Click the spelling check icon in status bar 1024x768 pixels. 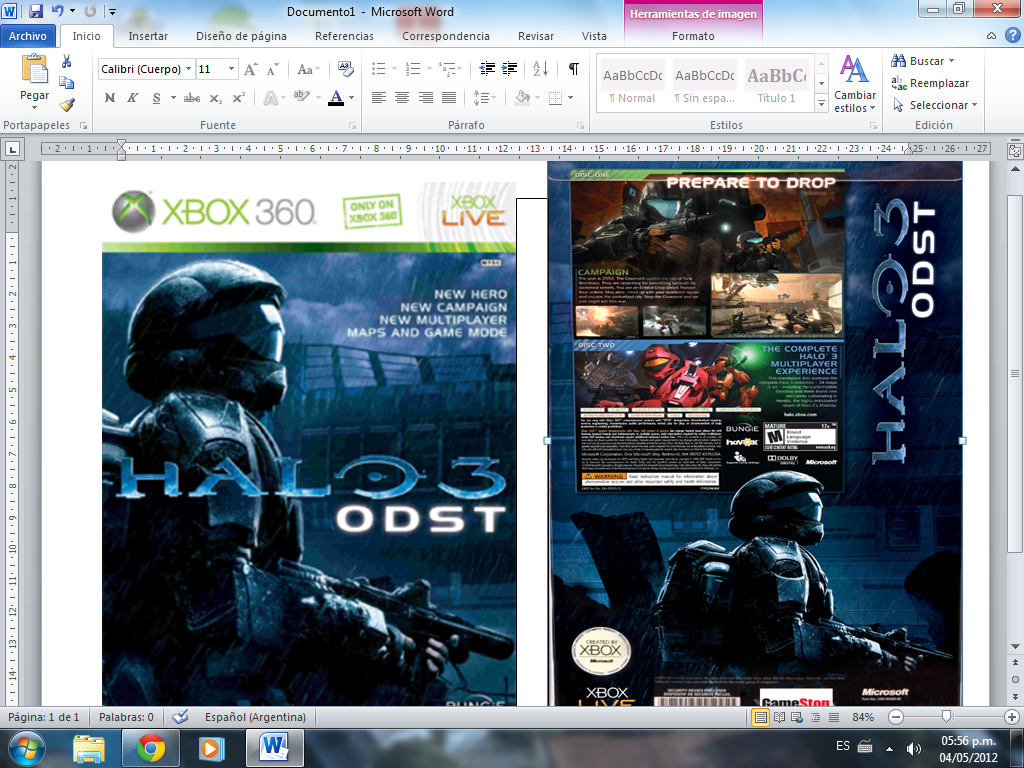point(180,717)
